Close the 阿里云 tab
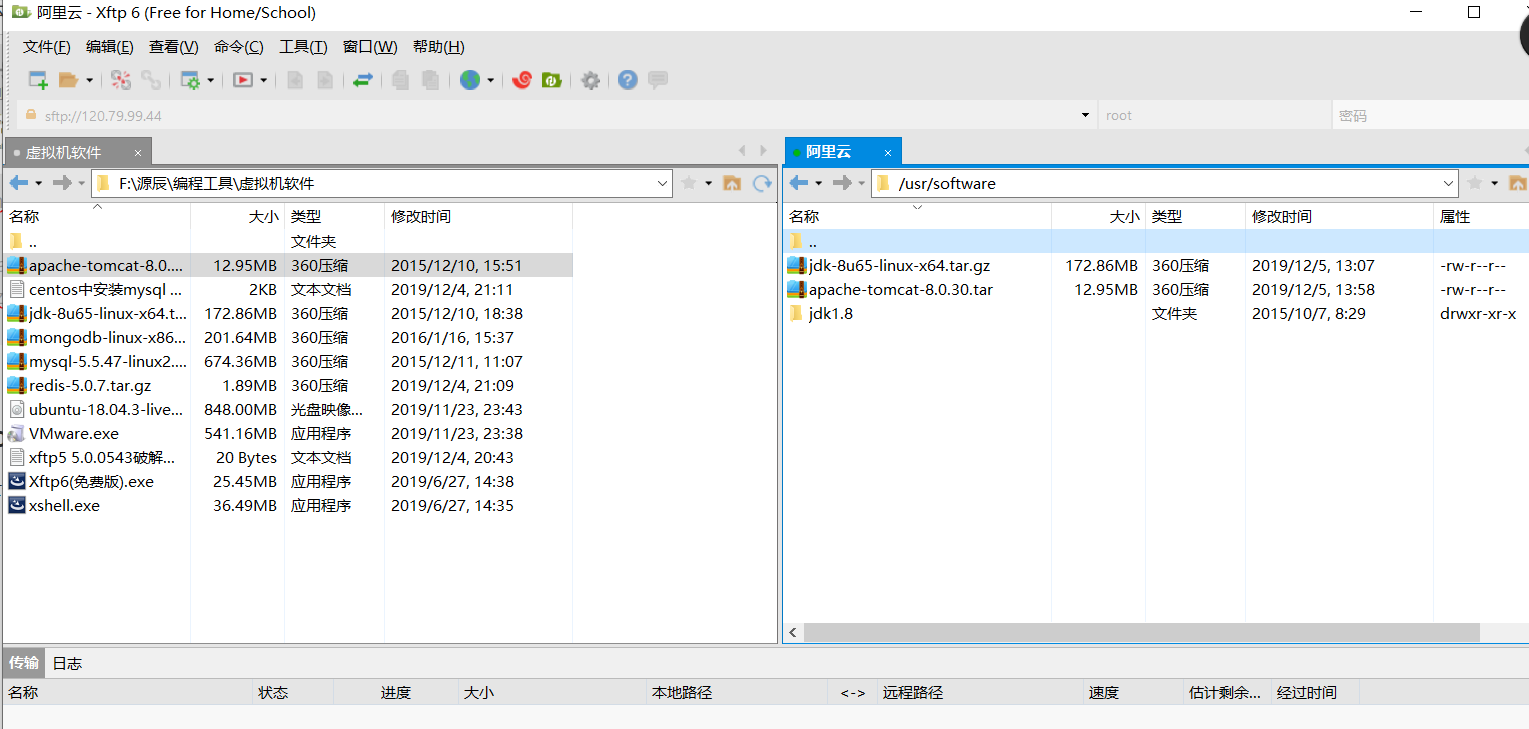 pos(888,152)
